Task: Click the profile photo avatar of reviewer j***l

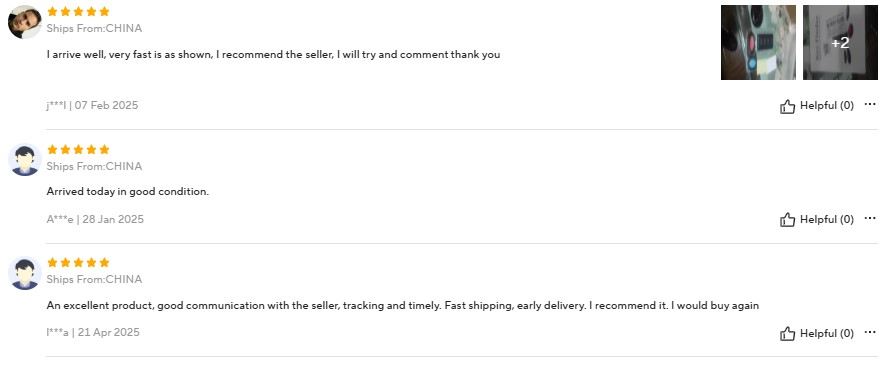Action: (x=25, y=22)
